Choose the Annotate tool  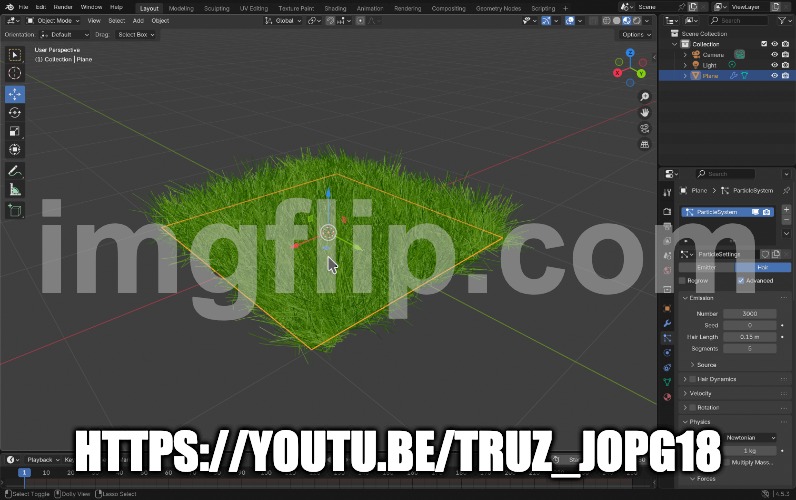[15, 171]
